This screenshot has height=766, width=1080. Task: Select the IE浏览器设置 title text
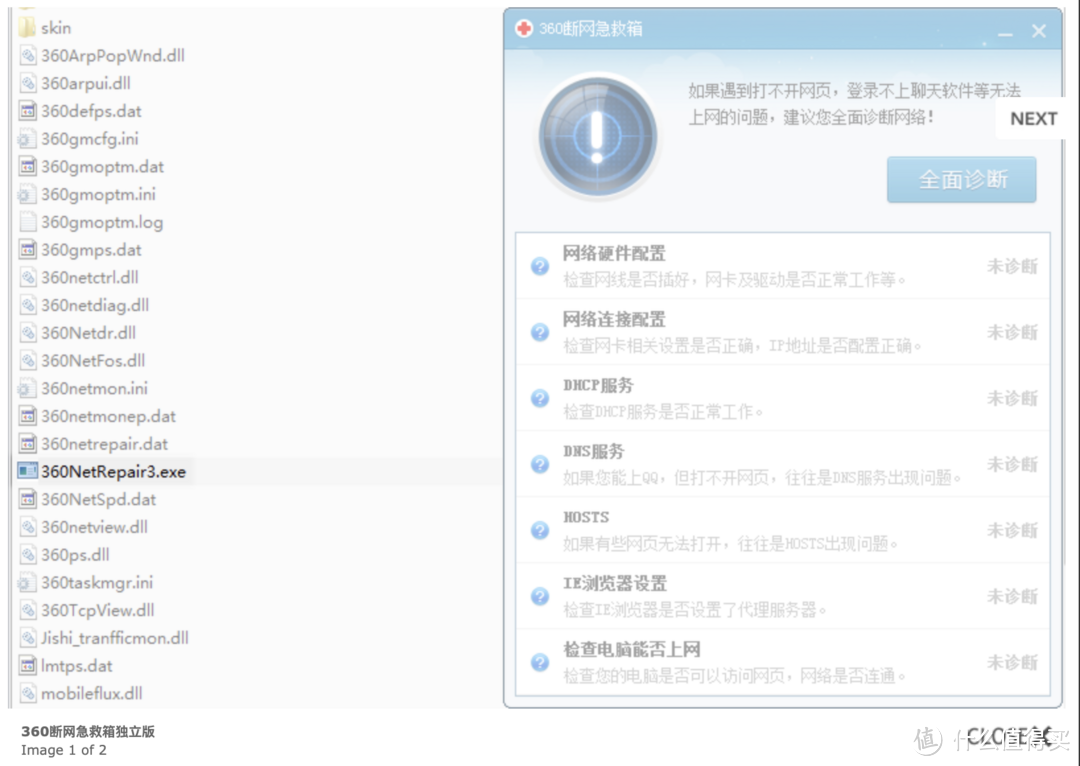pos(614,584)
